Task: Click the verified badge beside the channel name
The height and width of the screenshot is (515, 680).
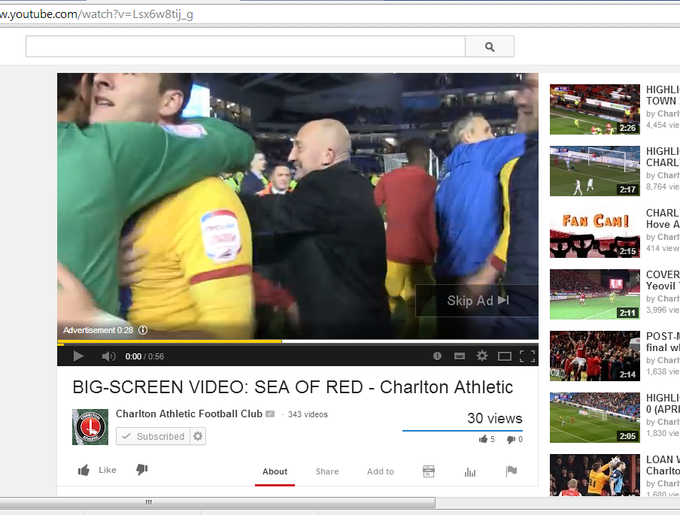Action: pyautogui.click(x=270, y=414)
